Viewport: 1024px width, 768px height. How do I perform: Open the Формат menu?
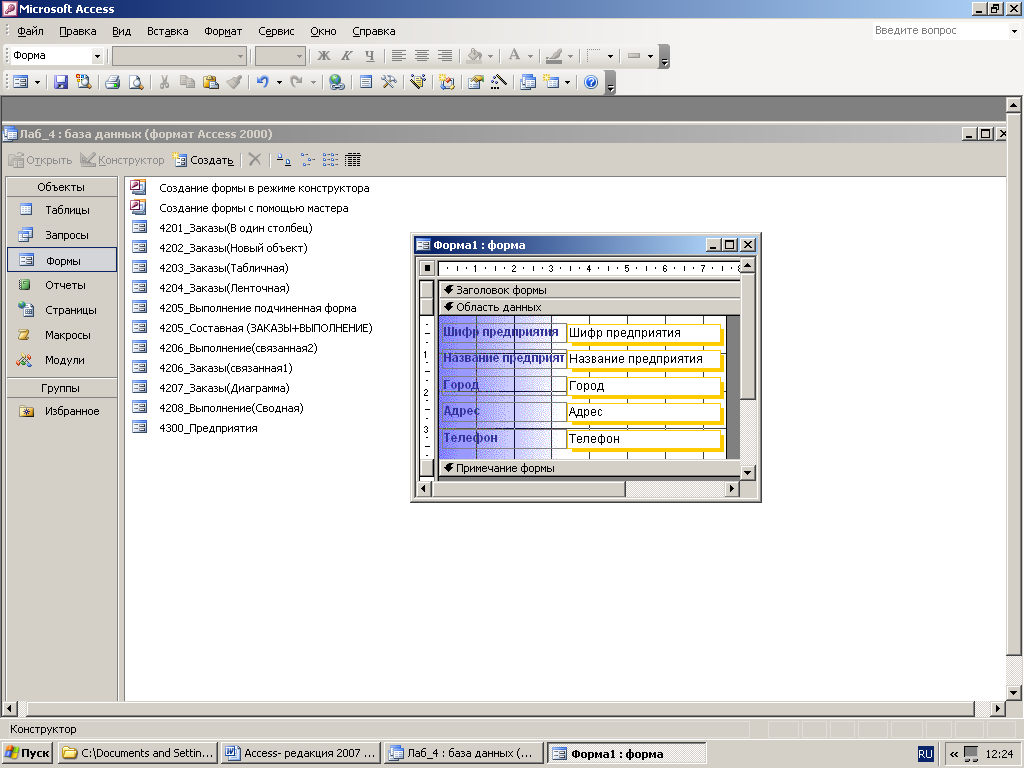[223, 31]
